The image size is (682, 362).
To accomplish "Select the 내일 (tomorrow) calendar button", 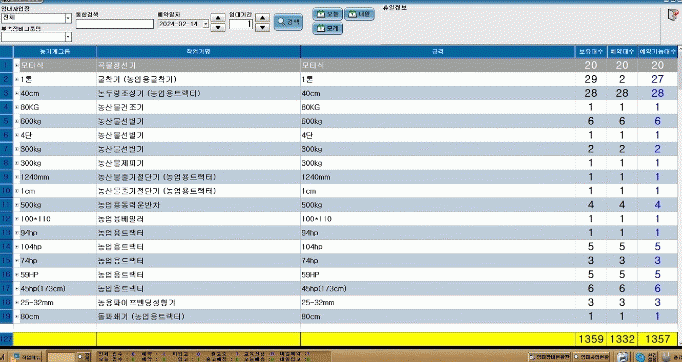I will (359, 14).
